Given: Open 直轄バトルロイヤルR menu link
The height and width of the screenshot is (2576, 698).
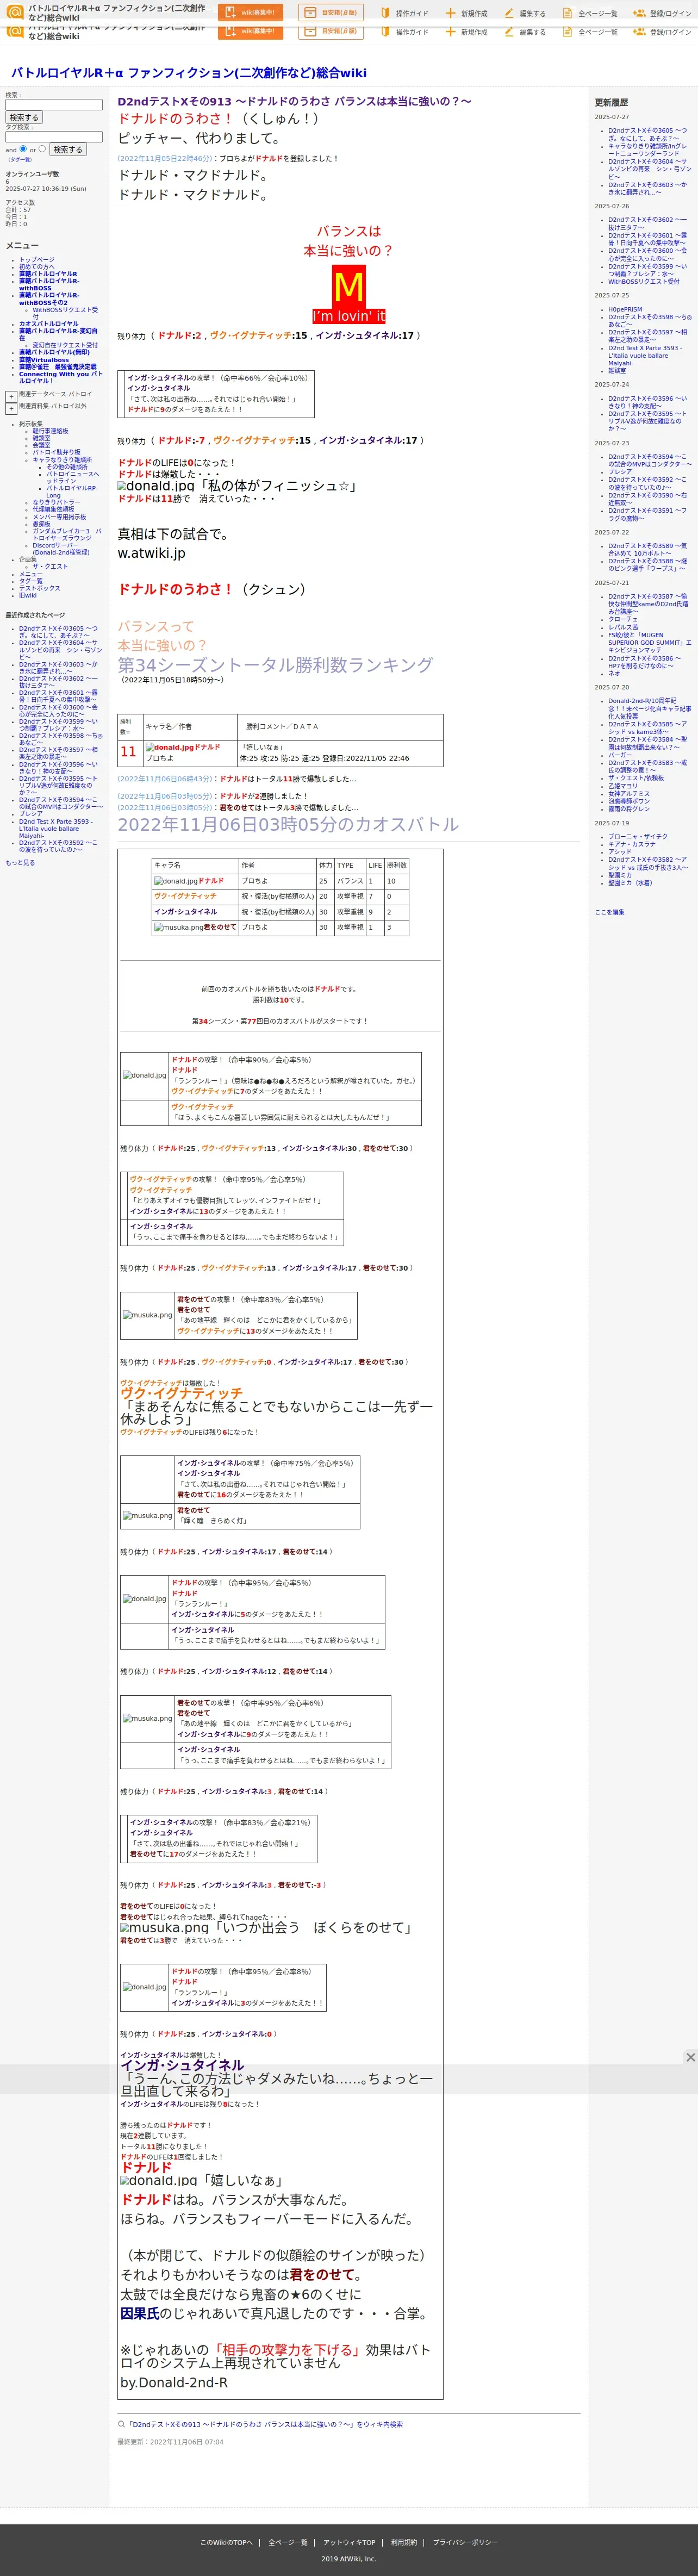Looking at the screenshot, I should (48, 273).
